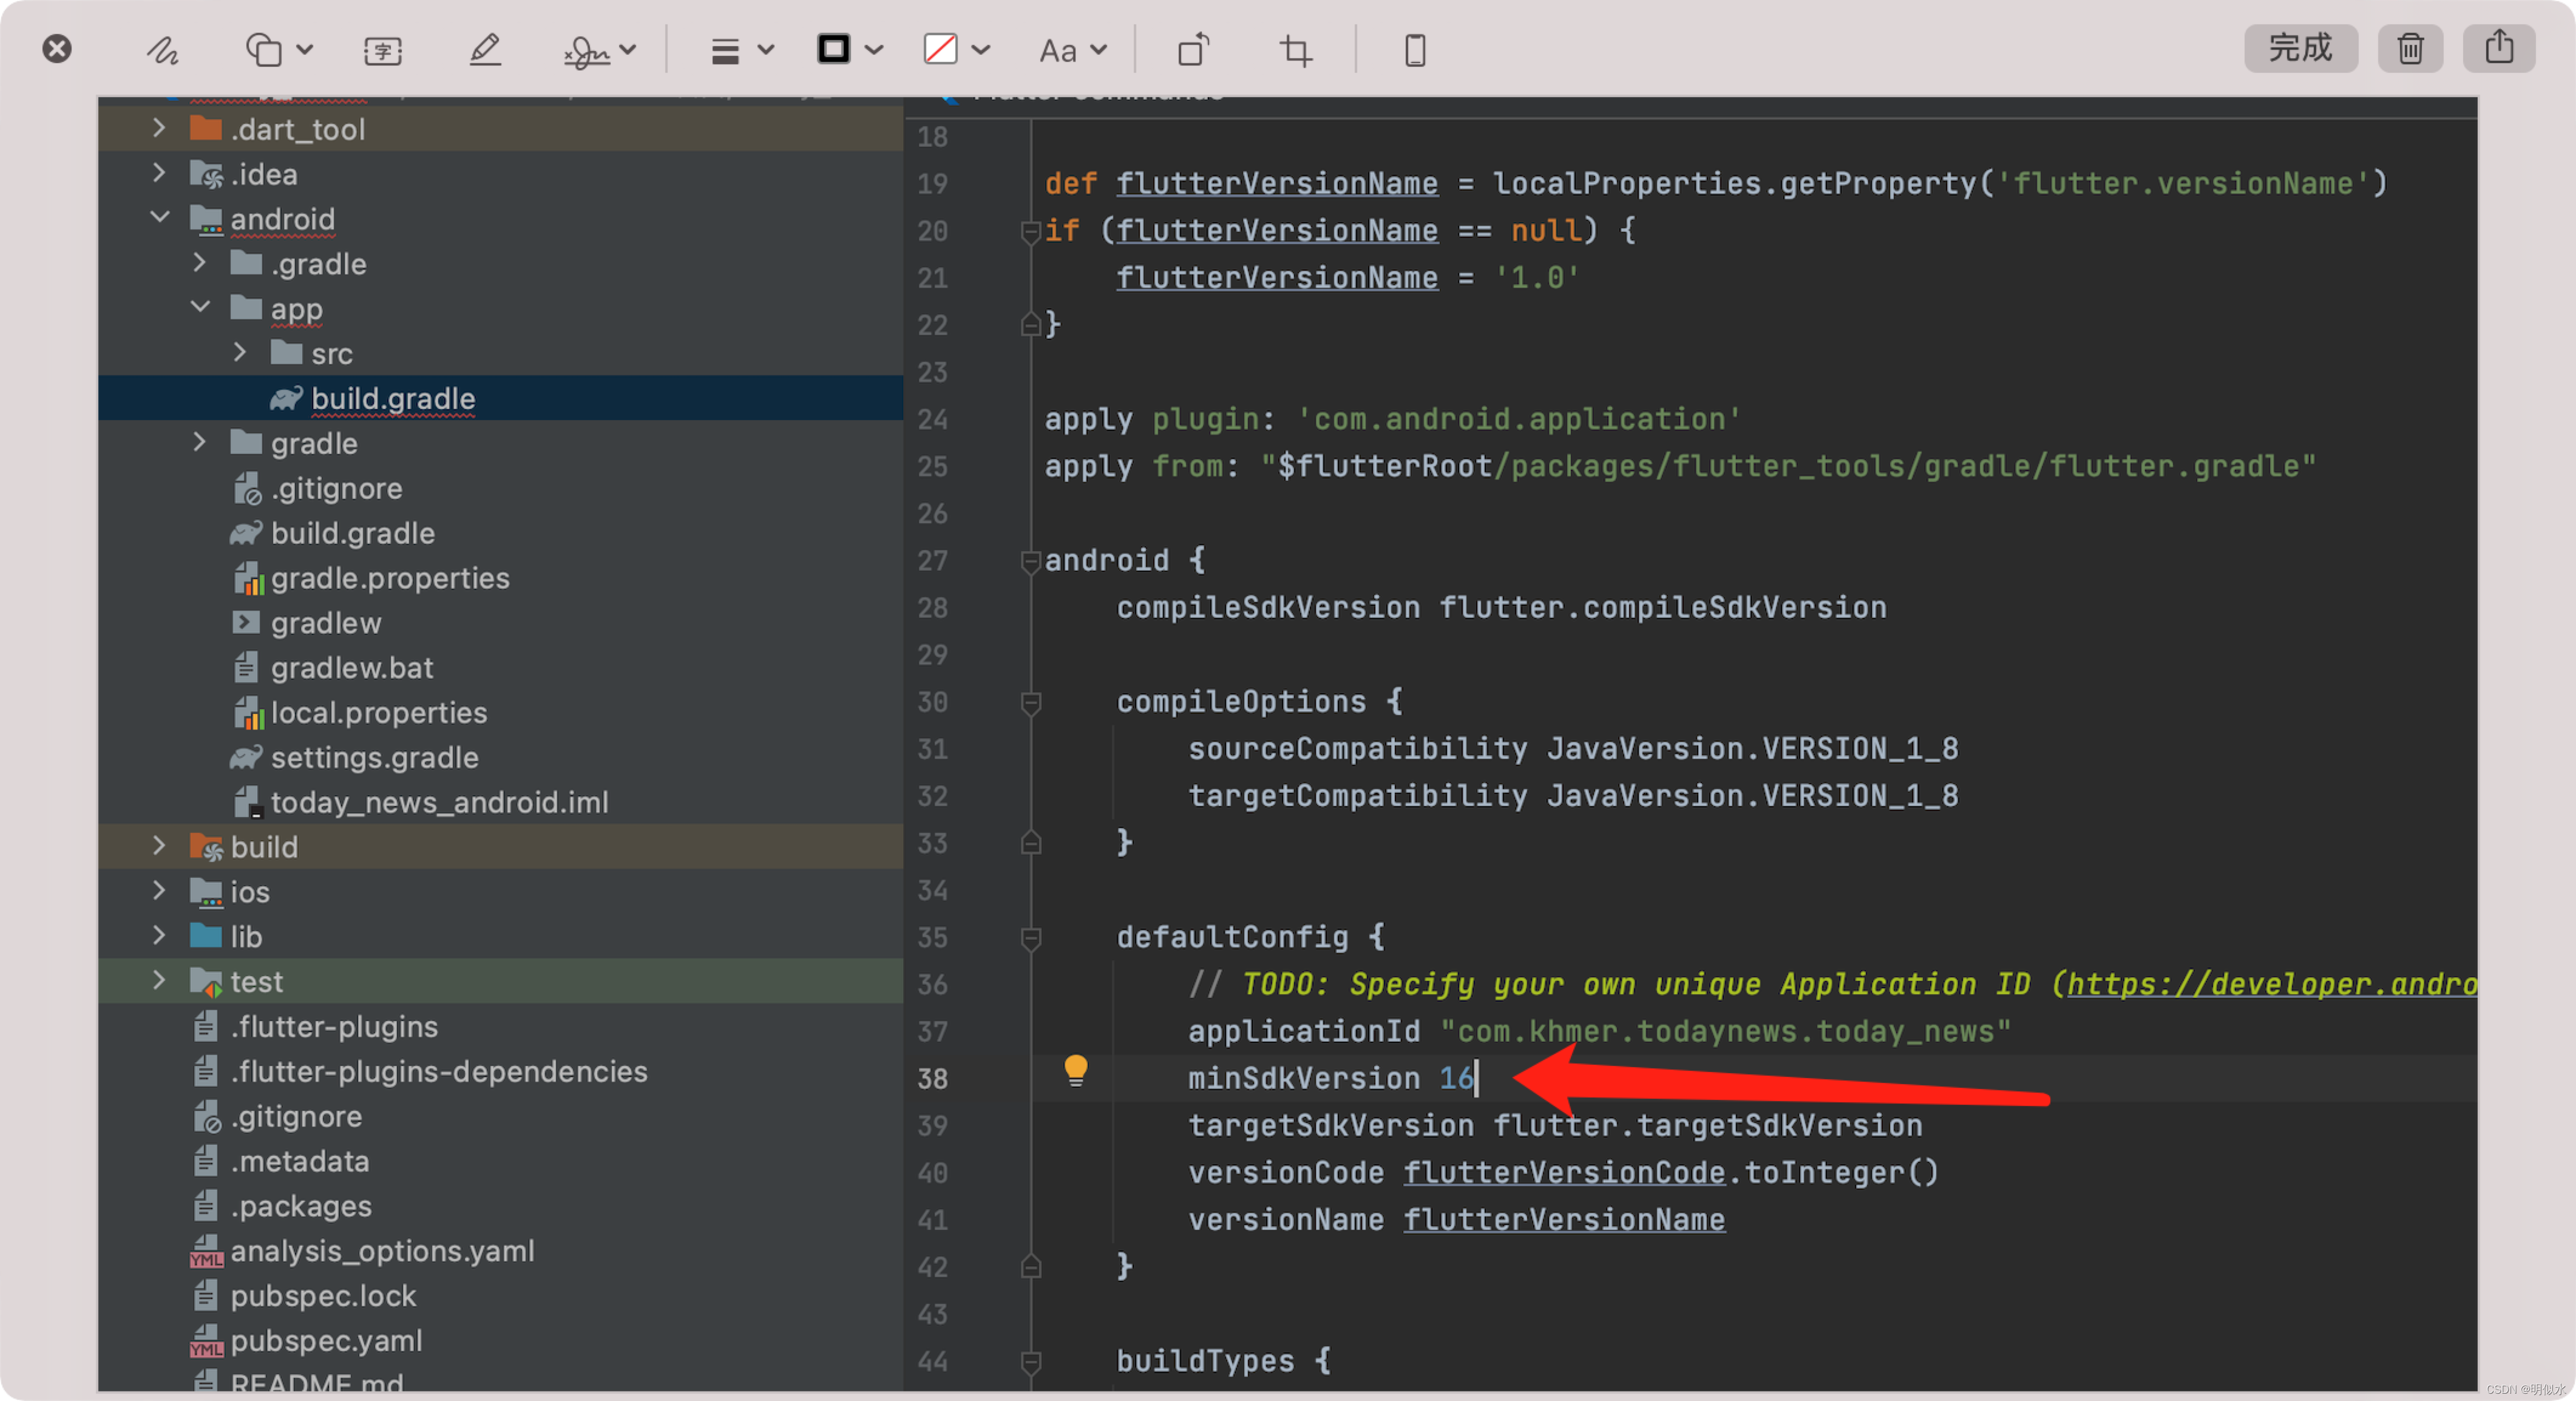Viewport: 2576px width, 1401px height.
Task: Open the Shapes tool menu
Action: [x=279, y=49]
